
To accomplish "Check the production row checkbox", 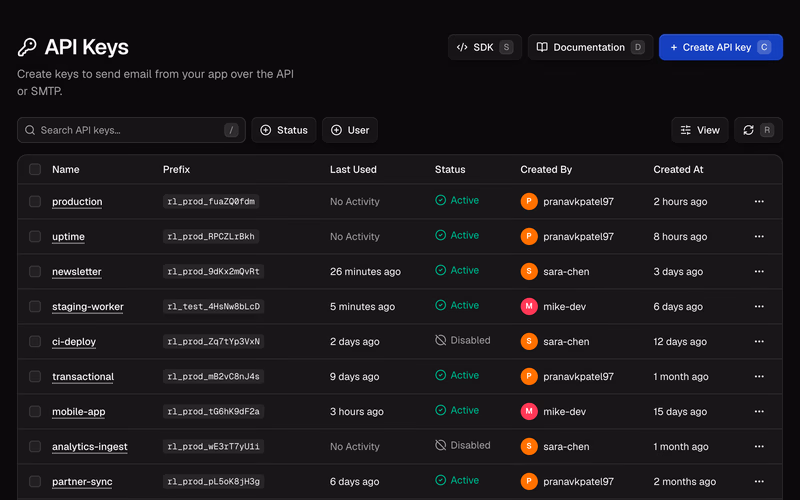I will tap(35, 202).
